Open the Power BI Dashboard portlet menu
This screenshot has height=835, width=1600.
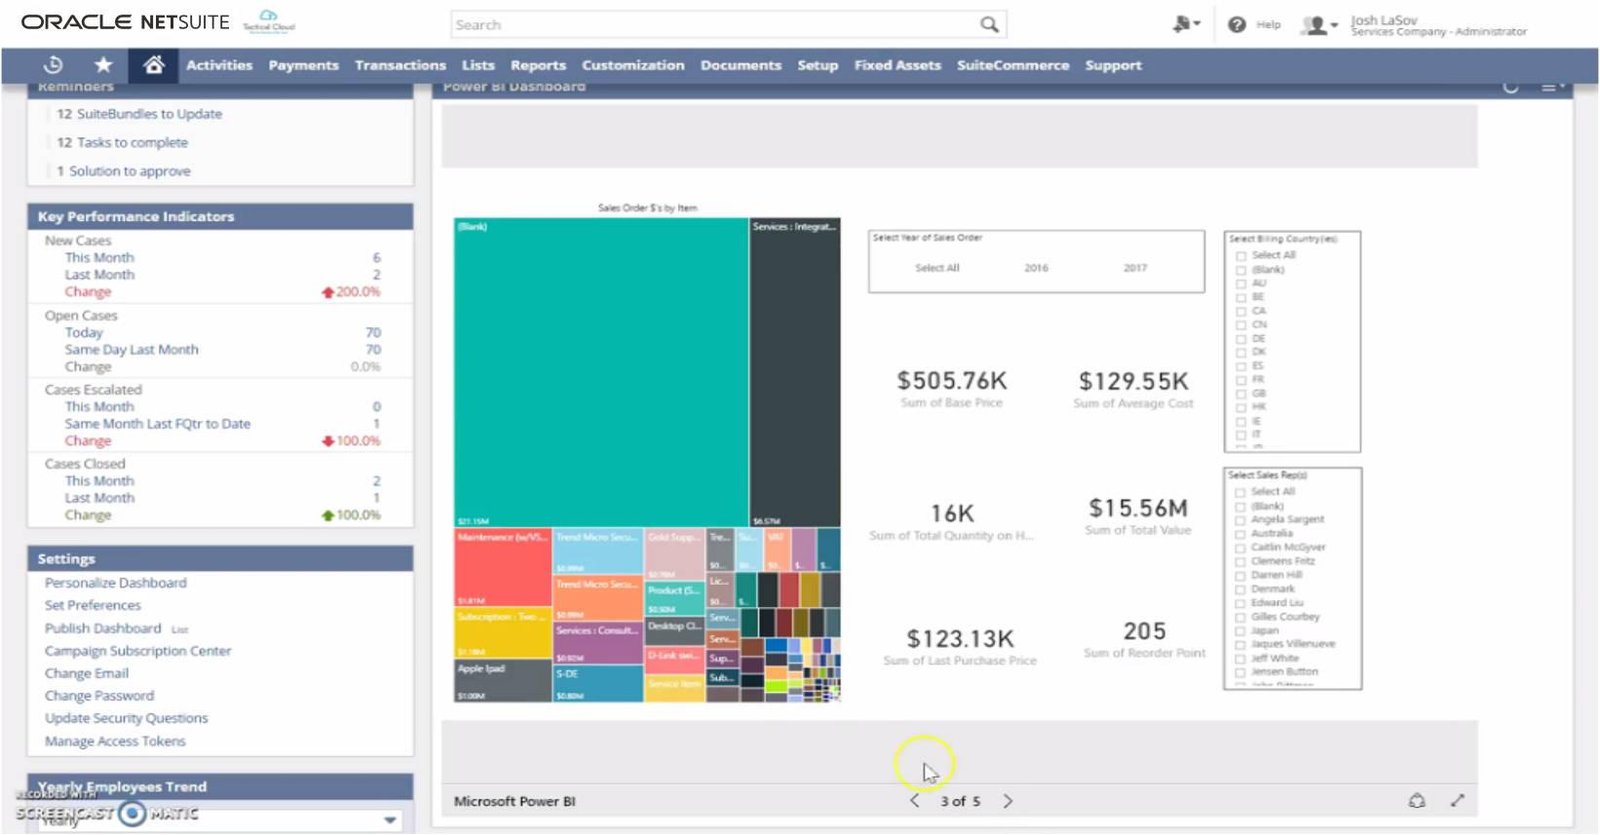tap(1552, 87)
